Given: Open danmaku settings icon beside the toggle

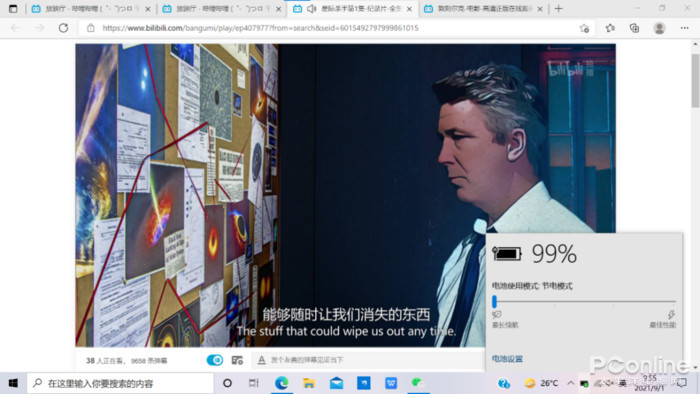Looking at the screenshot, I should pyautogui.click(x=237, y=360).
